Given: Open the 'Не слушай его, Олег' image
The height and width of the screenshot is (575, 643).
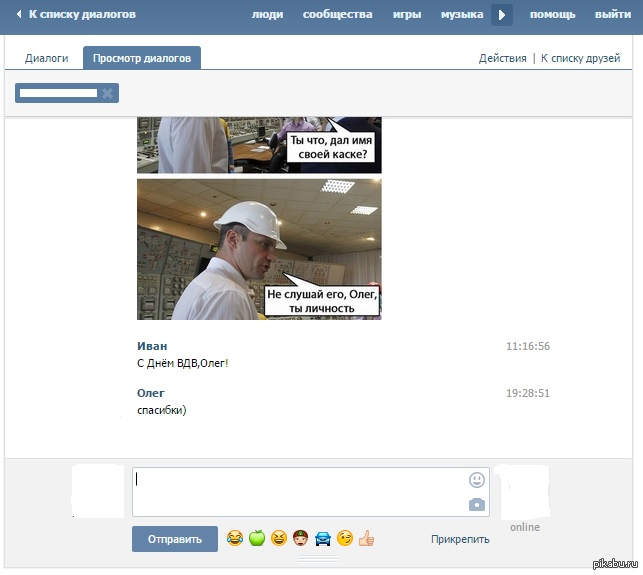Looking at the screenshot, I should point(259,249).
